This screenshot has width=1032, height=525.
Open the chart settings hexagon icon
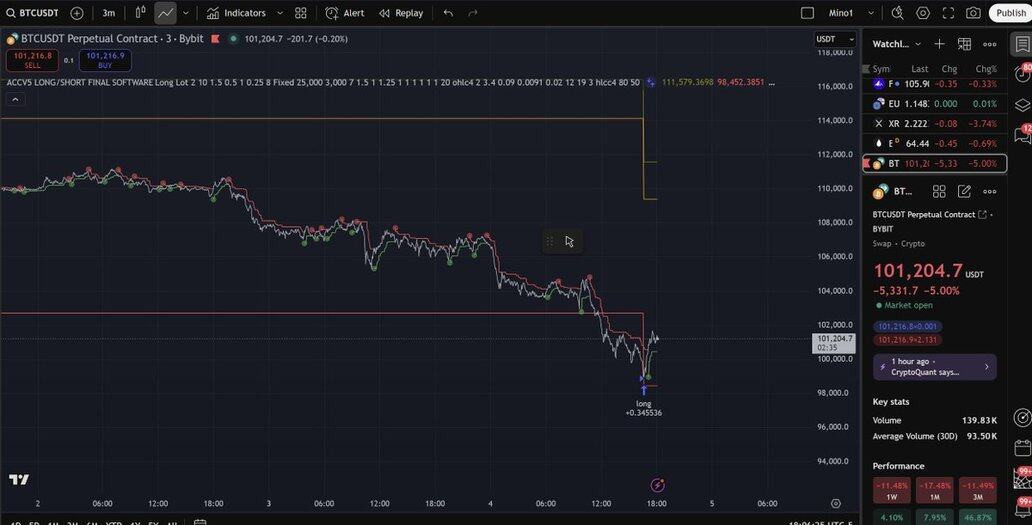(923, 13)
